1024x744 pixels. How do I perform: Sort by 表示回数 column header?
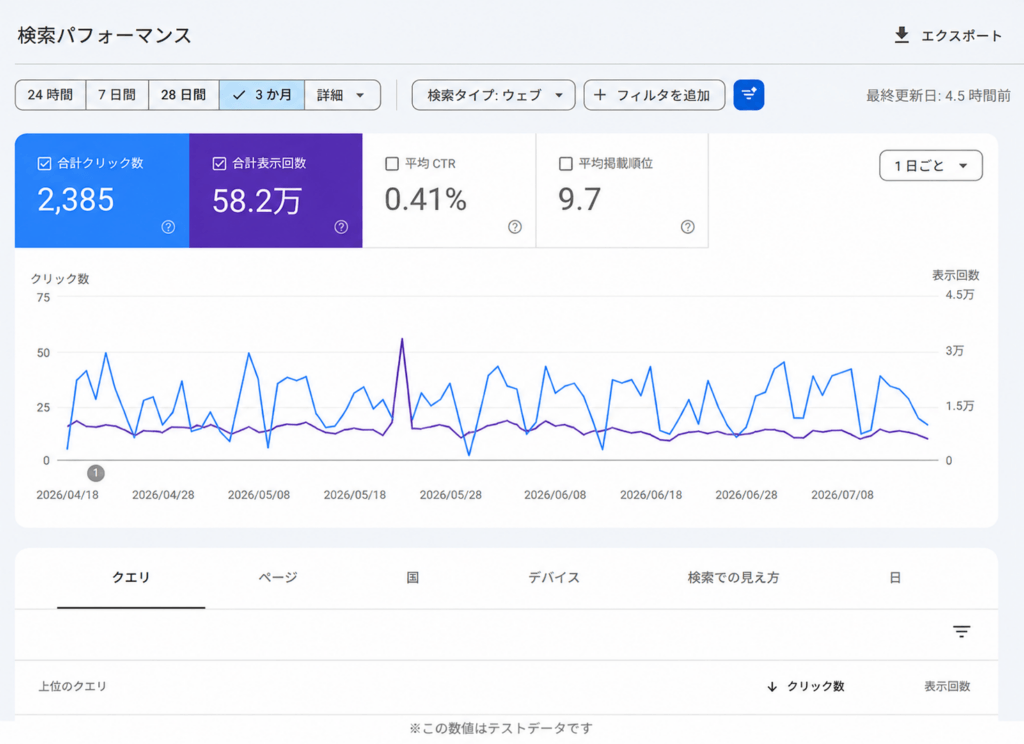point(947,687)
